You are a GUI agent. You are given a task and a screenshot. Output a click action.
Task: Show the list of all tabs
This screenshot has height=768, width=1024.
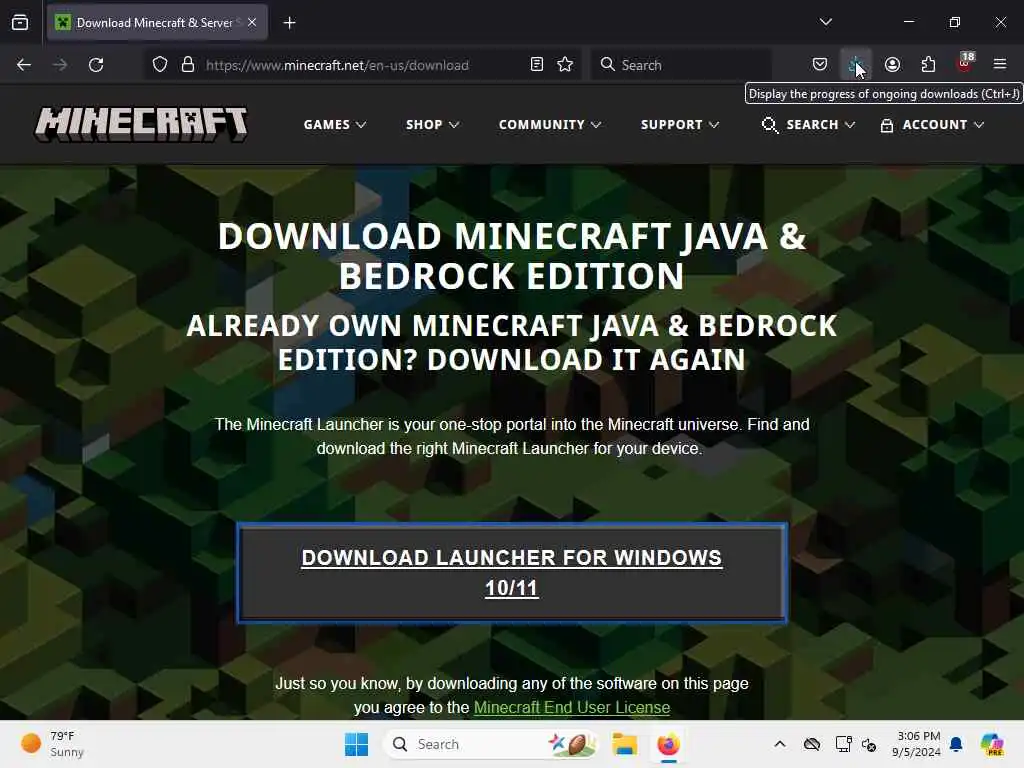tap(826, 22)
